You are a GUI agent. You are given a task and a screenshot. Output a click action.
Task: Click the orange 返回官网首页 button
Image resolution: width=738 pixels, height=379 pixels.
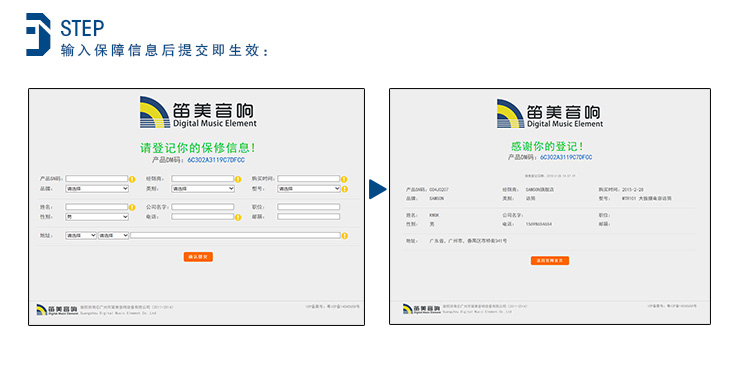point(550,260)
